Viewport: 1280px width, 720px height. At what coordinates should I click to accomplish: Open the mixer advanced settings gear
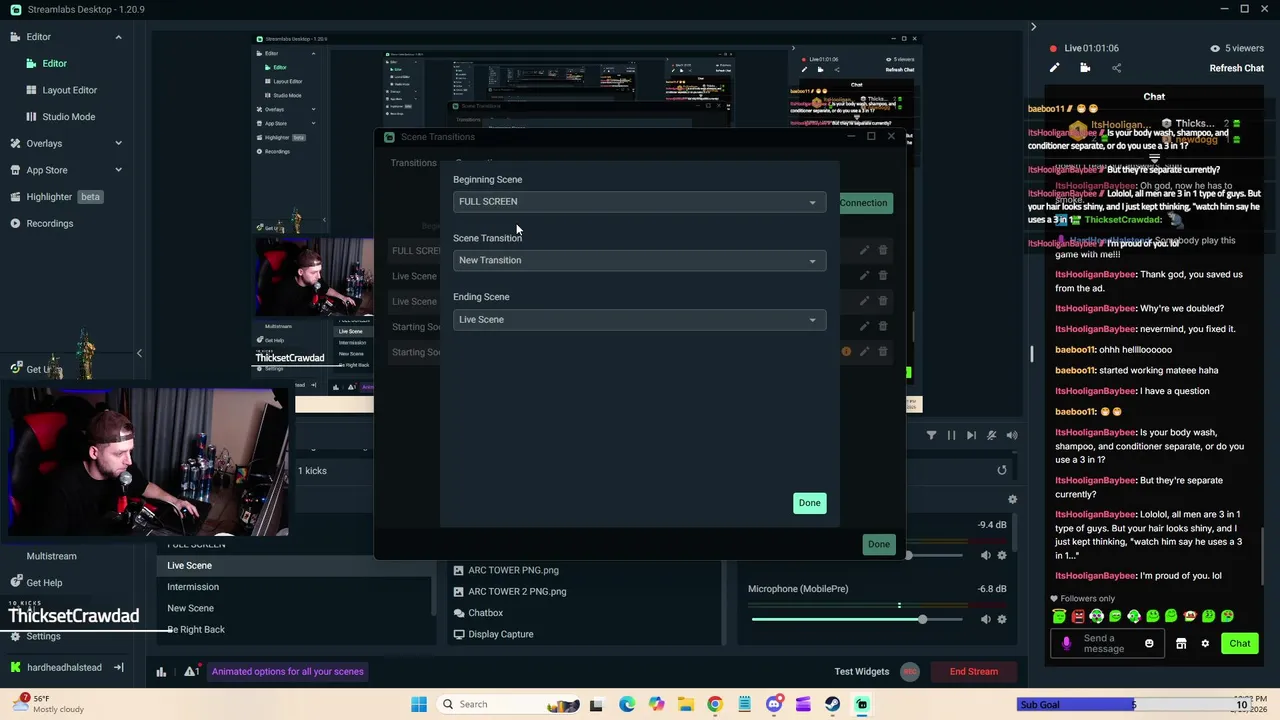point(1012,499)
